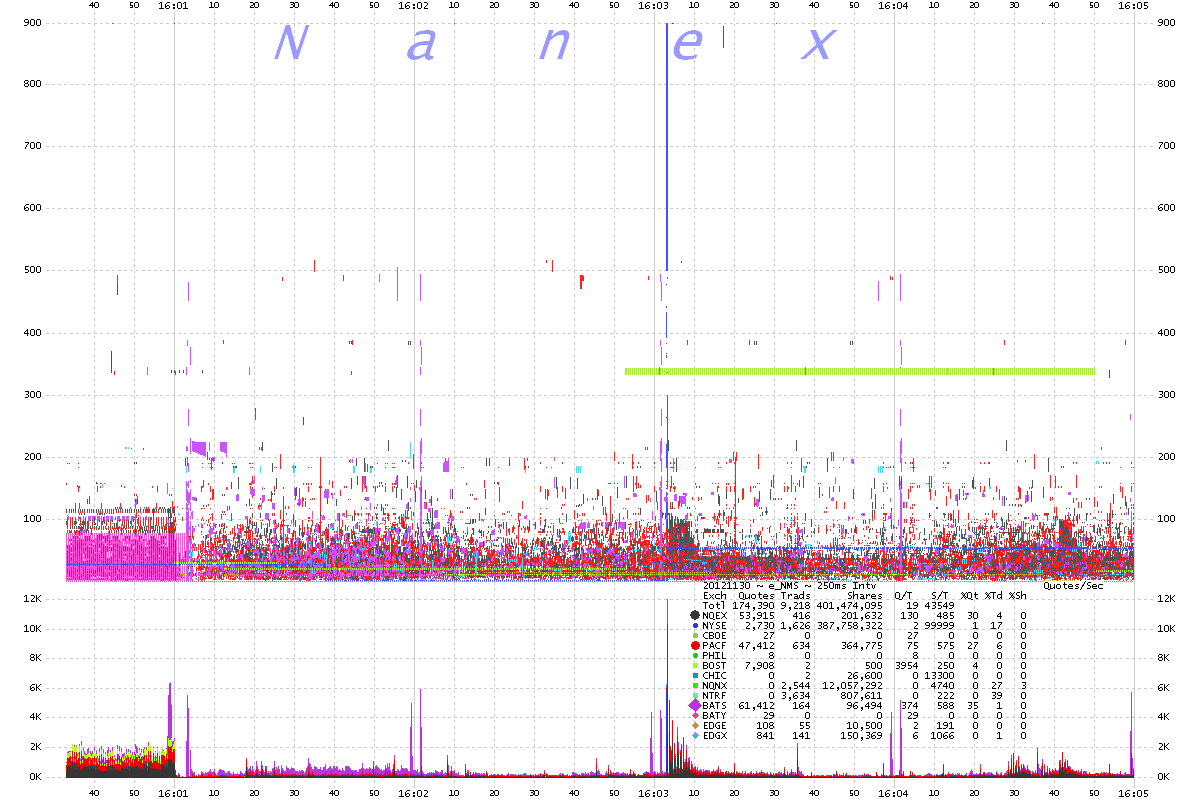The height and width of the screenshot is (800, 1200).
Task: Click BATS quotes value 61,412
Action: [x=757, y=706]
